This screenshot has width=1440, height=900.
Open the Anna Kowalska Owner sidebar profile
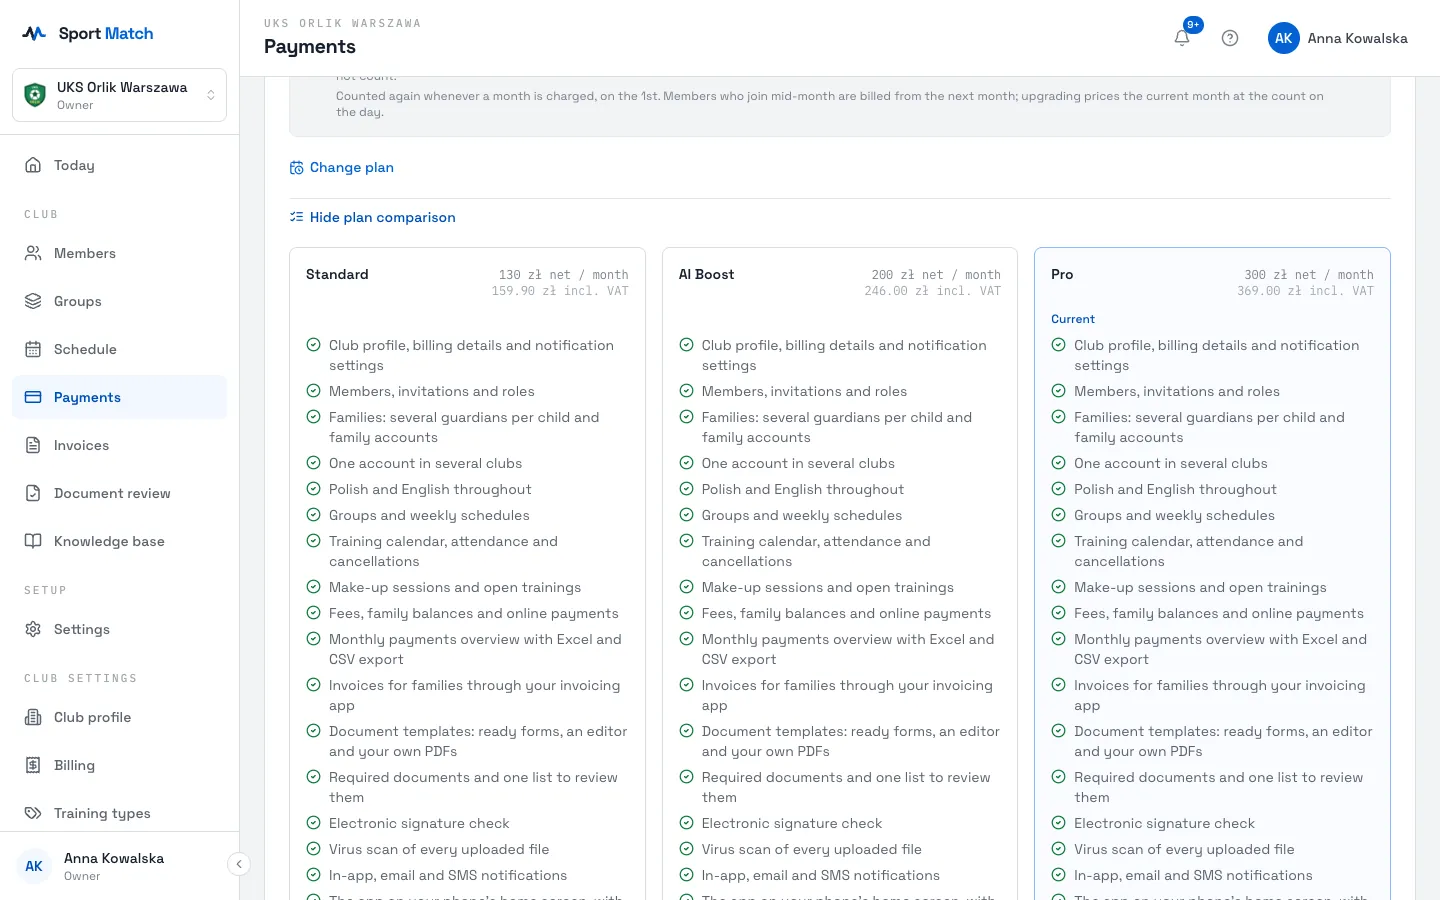click(119, 866)
